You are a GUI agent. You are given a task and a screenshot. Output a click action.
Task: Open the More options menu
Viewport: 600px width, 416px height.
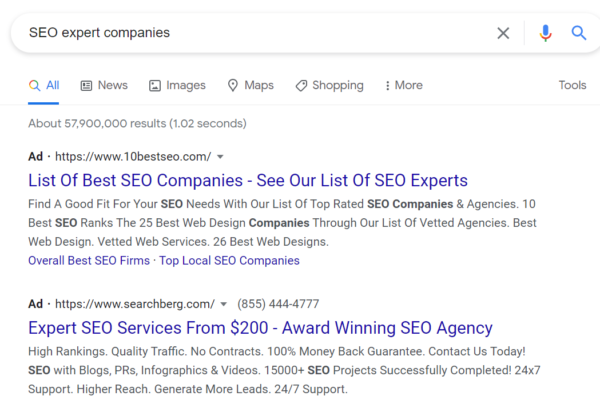pos(402,86)
